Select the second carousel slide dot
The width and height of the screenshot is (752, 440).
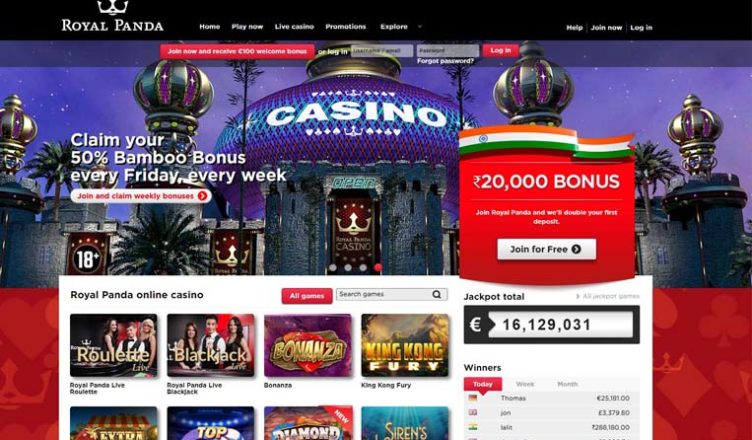click(x=348, y=267)
